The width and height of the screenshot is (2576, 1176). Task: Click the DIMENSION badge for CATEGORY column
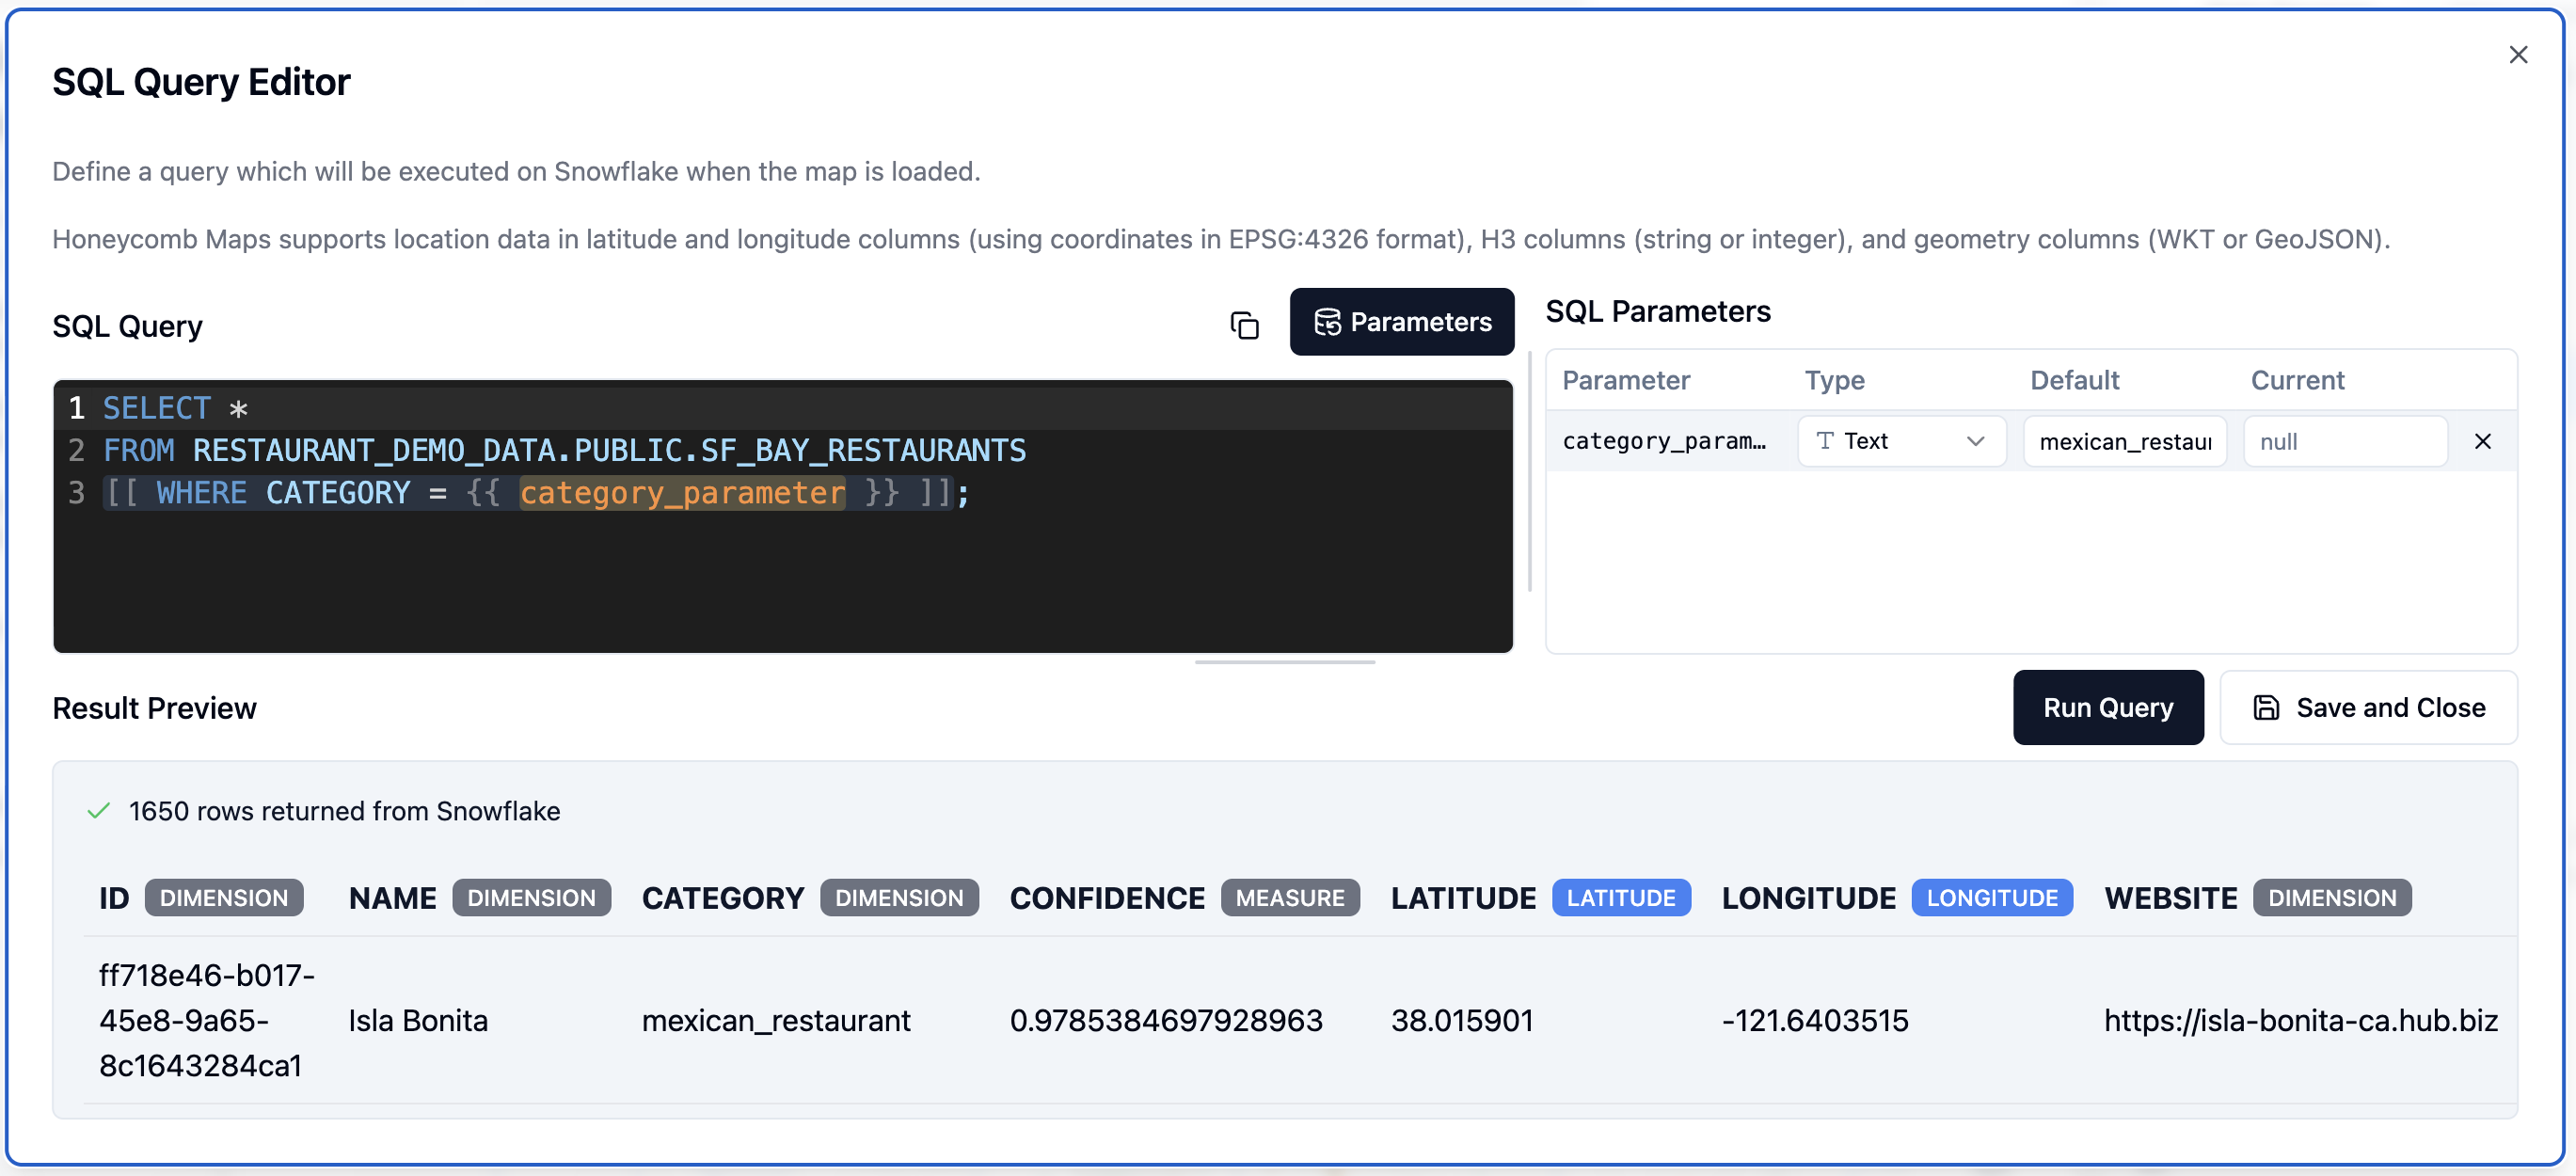click(x=899, y=897)
